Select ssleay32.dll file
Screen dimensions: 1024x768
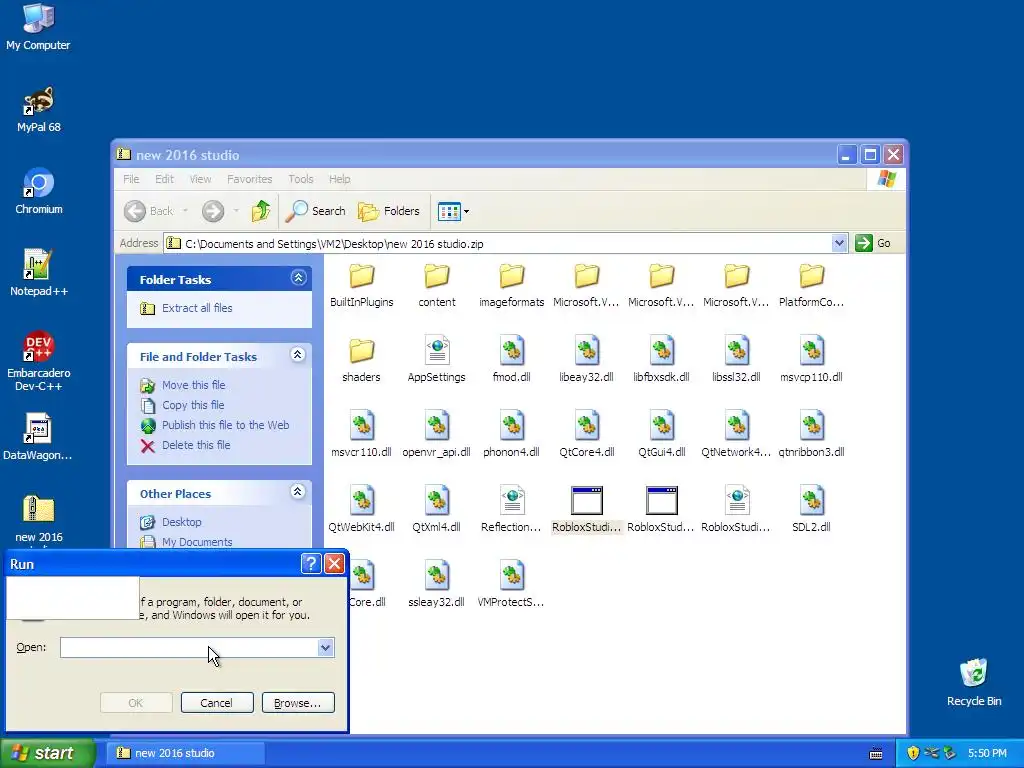click(x=436, y=586)
